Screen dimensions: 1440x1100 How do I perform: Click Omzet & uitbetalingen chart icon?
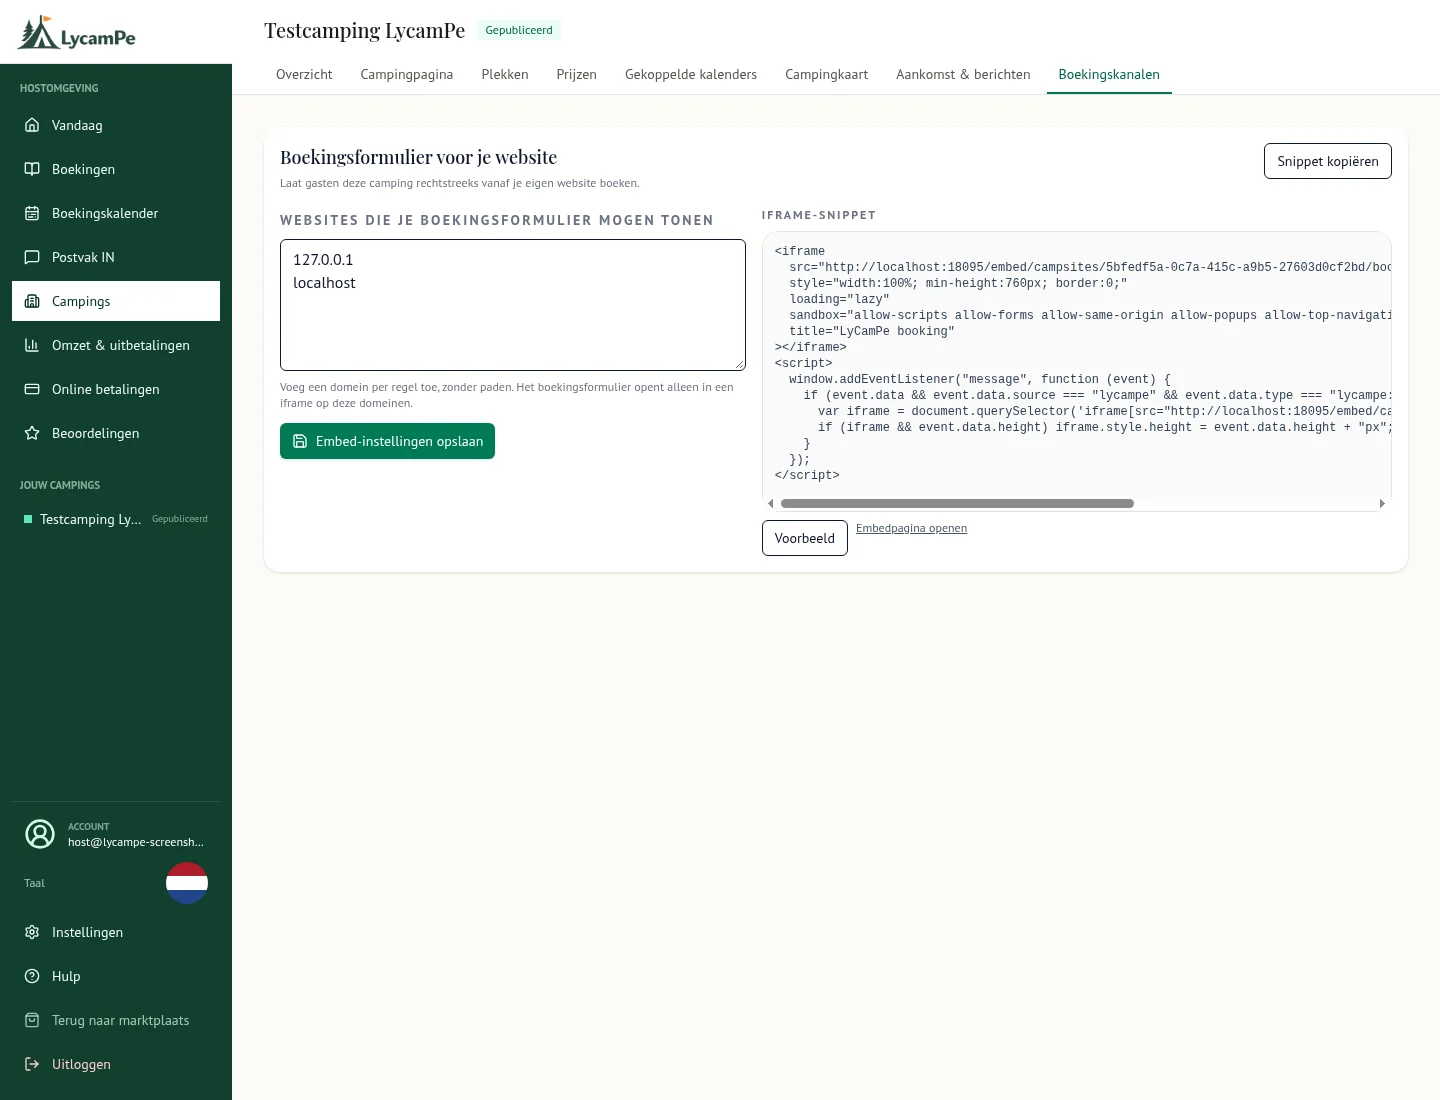click(32, 345)
